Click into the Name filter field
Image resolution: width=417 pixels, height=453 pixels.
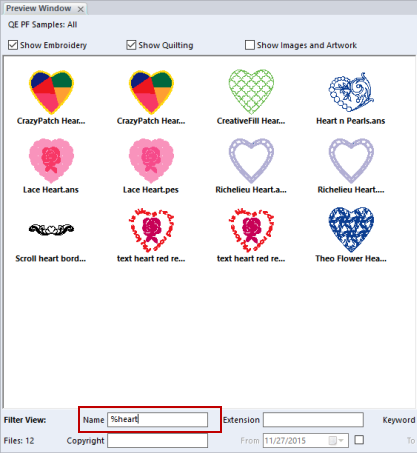coord(157,419)
